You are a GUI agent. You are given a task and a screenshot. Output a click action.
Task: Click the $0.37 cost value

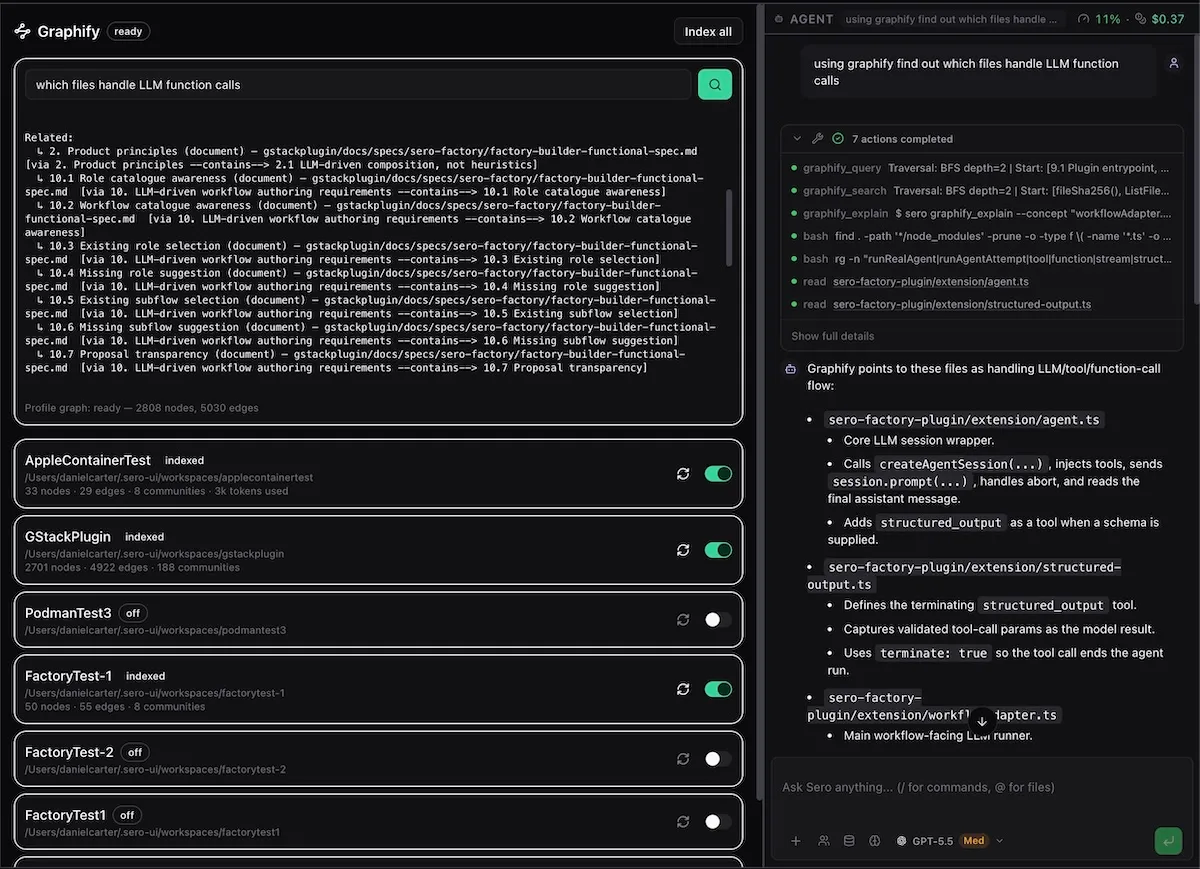click(1167, 19)
